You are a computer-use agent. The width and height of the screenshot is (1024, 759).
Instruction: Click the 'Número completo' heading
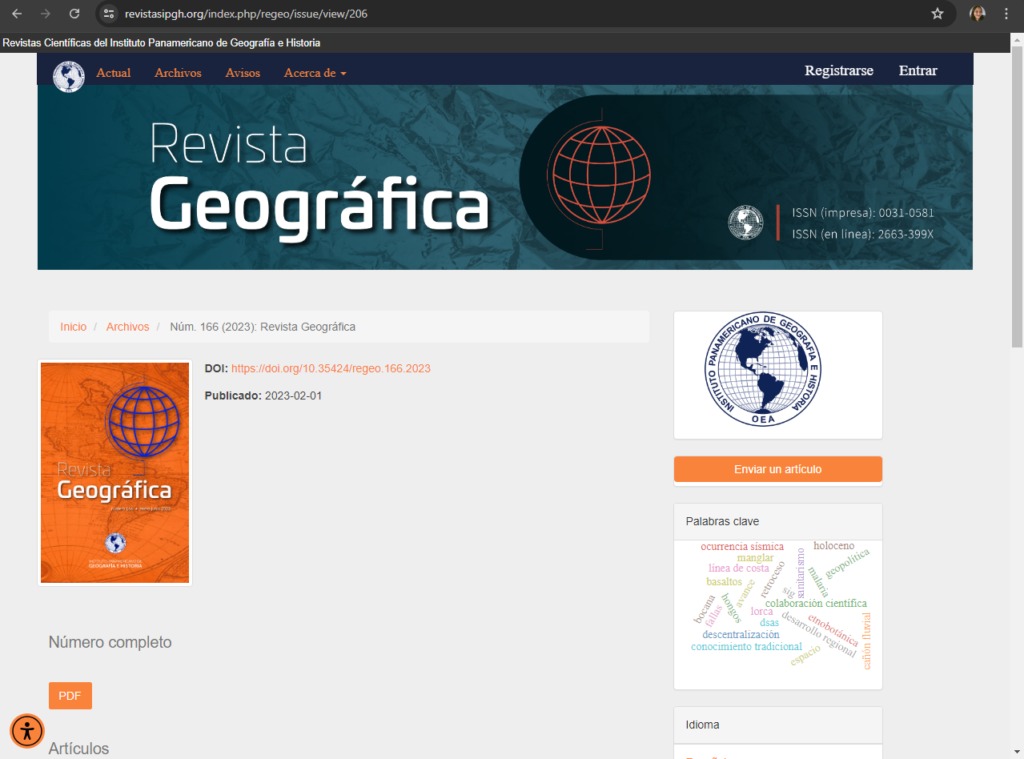click(x=110, y=642)
